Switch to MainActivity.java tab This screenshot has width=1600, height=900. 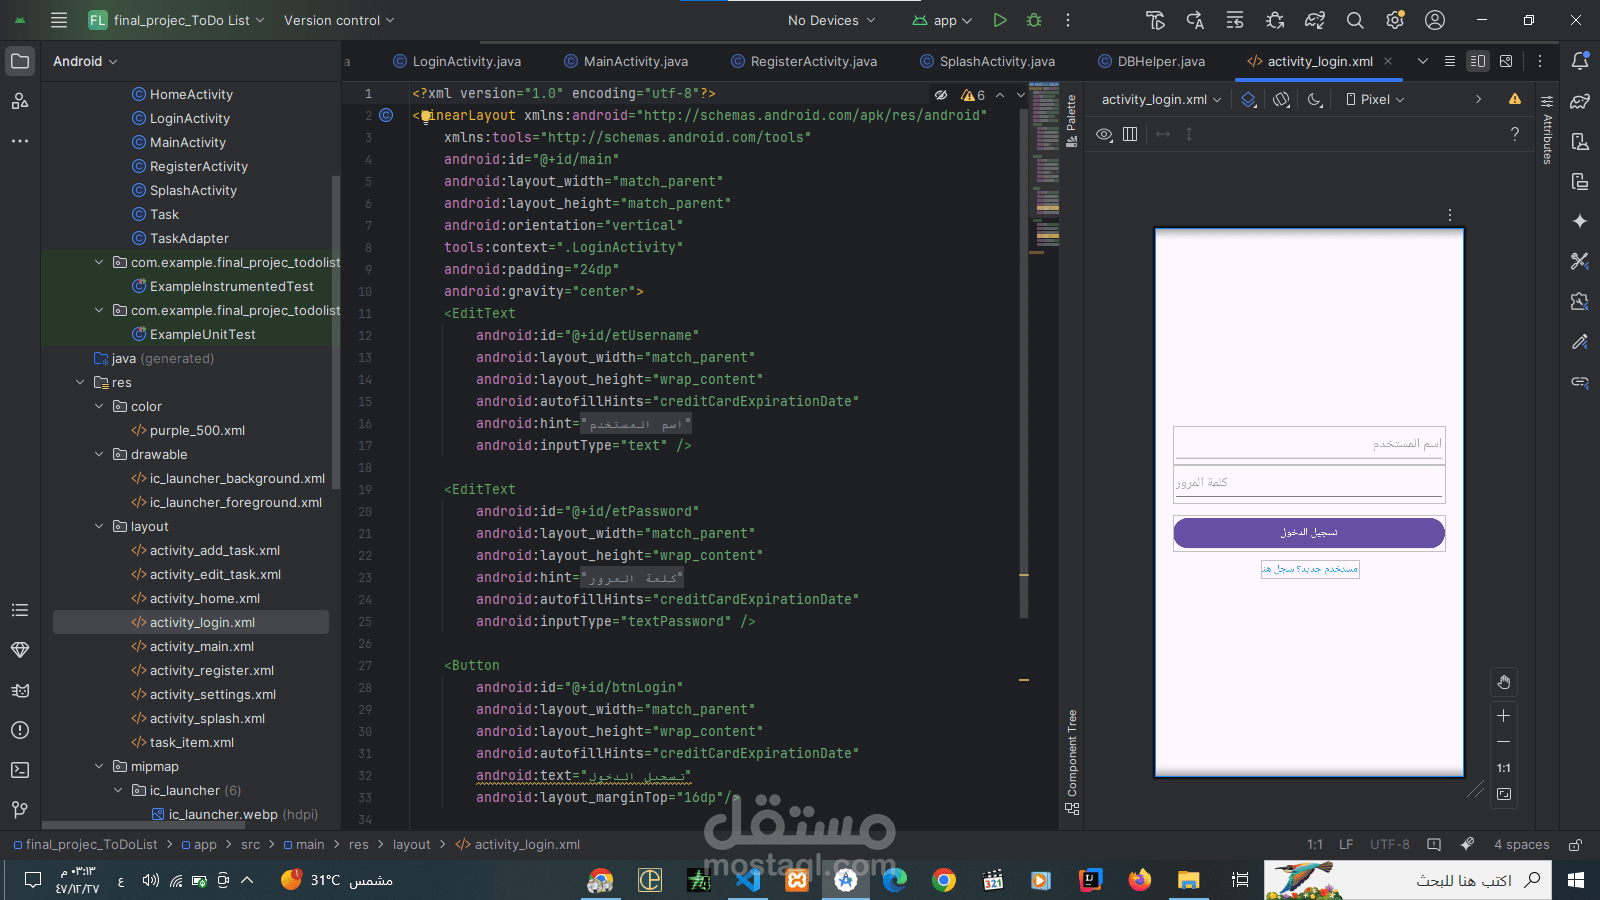626,61
